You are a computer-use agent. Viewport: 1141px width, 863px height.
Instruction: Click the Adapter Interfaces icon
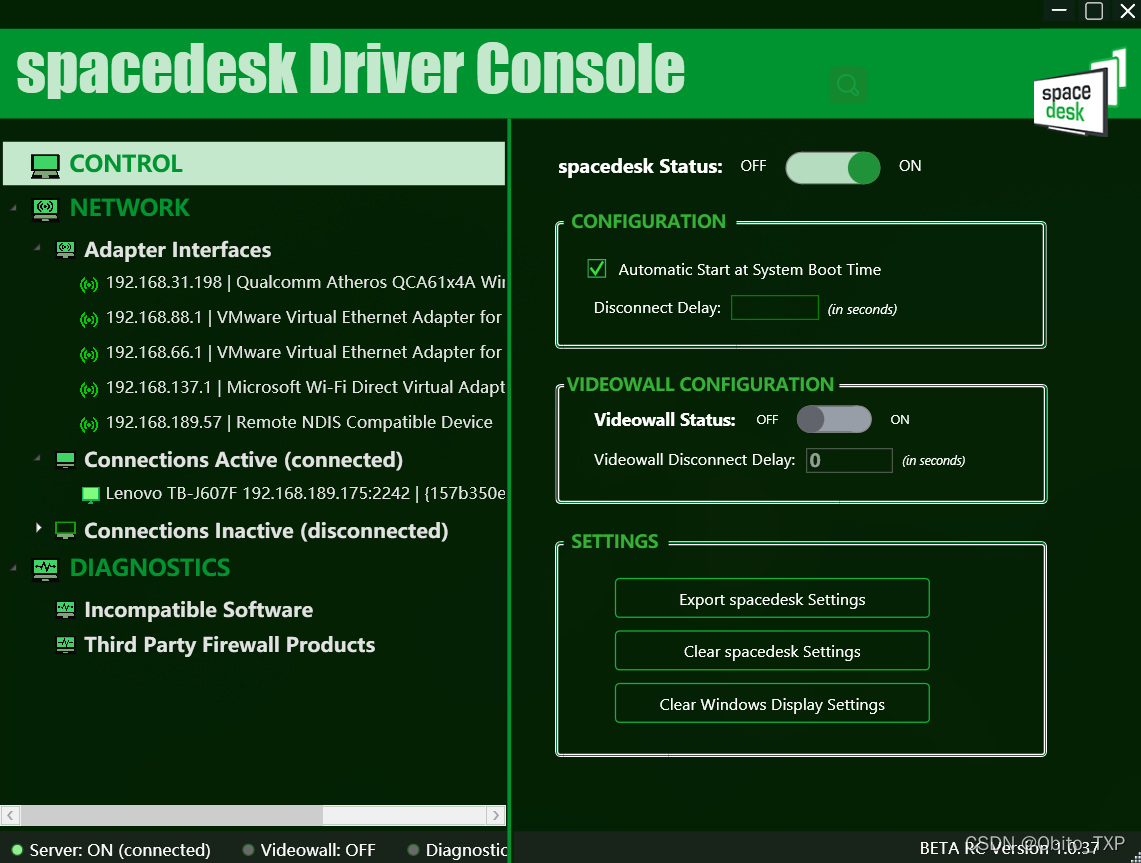tap(65, 250)
